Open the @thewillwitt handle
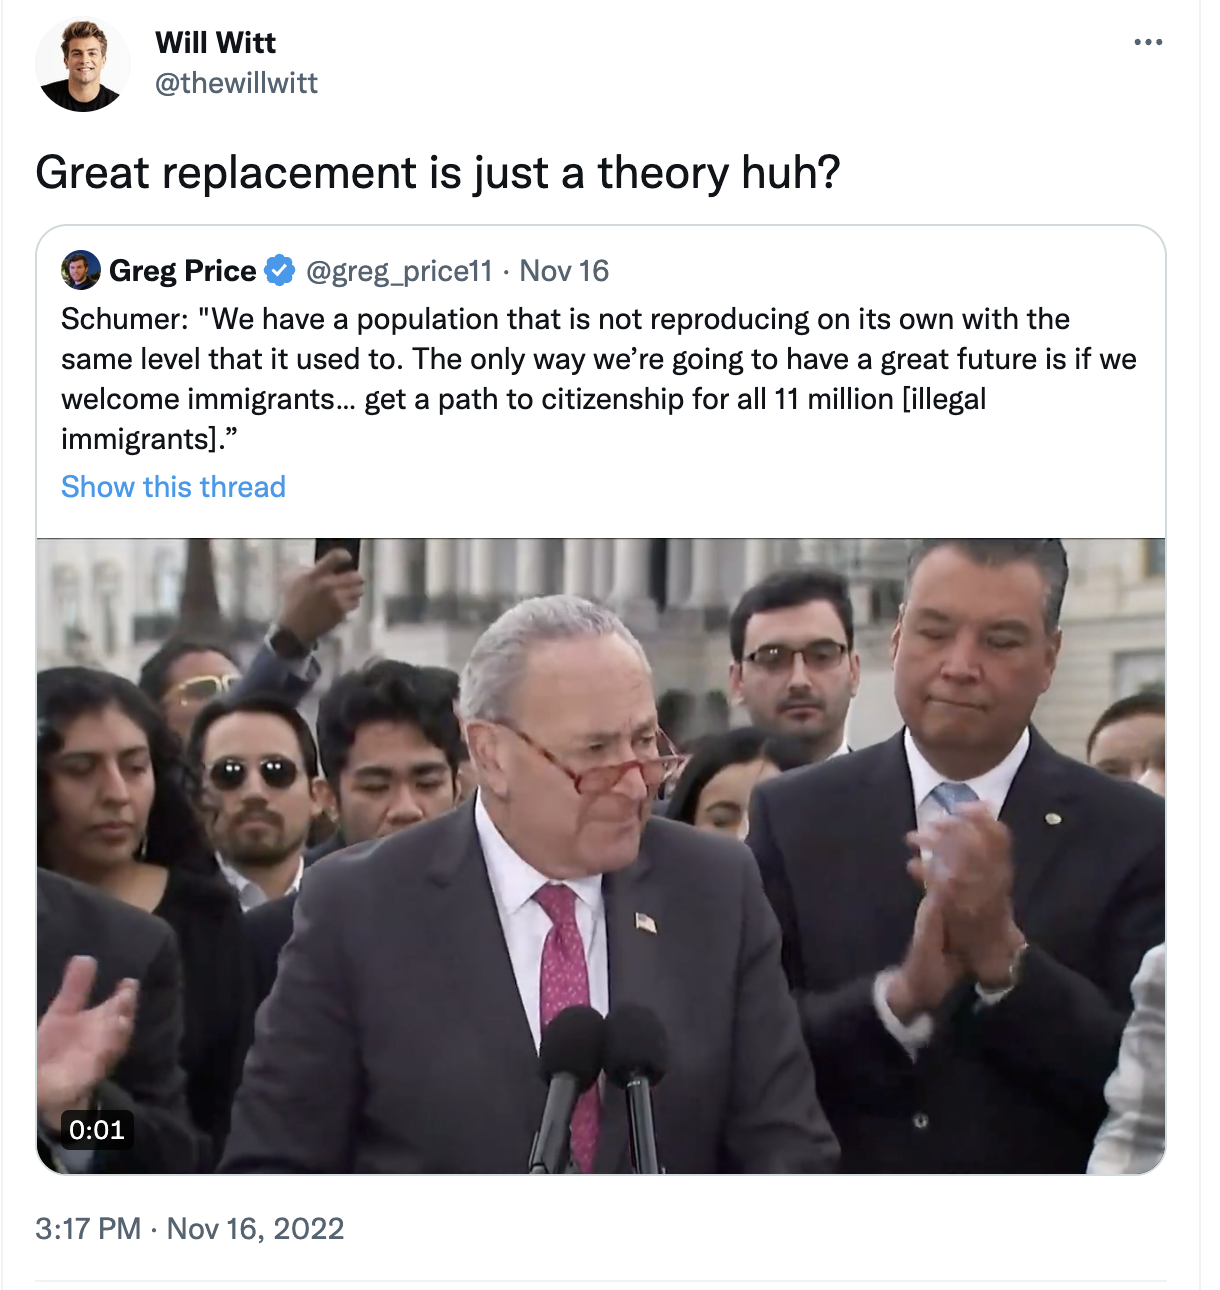The image size is (1220, 1290). pos(236,83)
